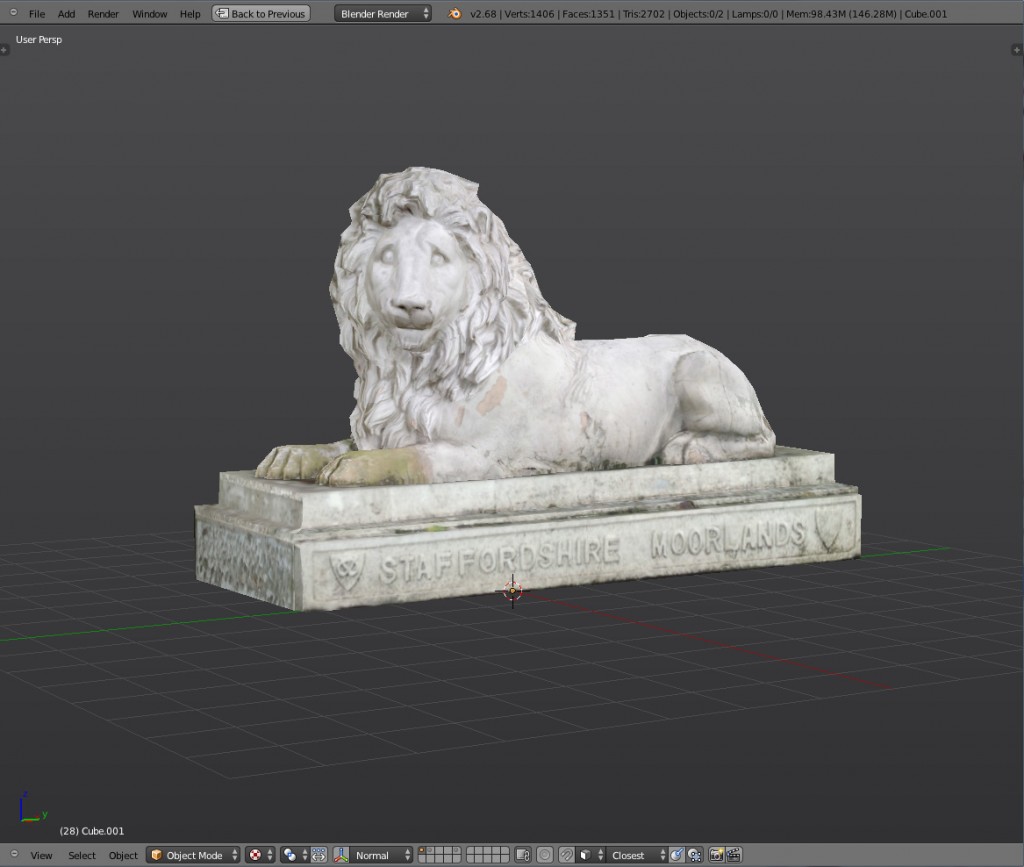Switch the render engine from Blender Render
Screen dimensions: 1024x867
[x=383, y=13]
